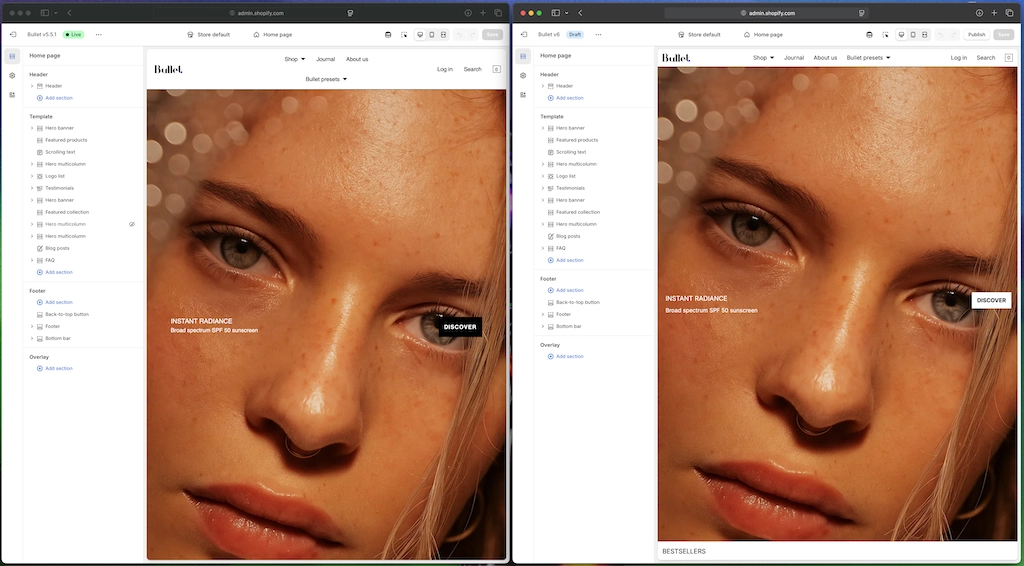Expand Bottom bar section in Bullet v6 window
1024x566 pixels.
tap(542, 326)
